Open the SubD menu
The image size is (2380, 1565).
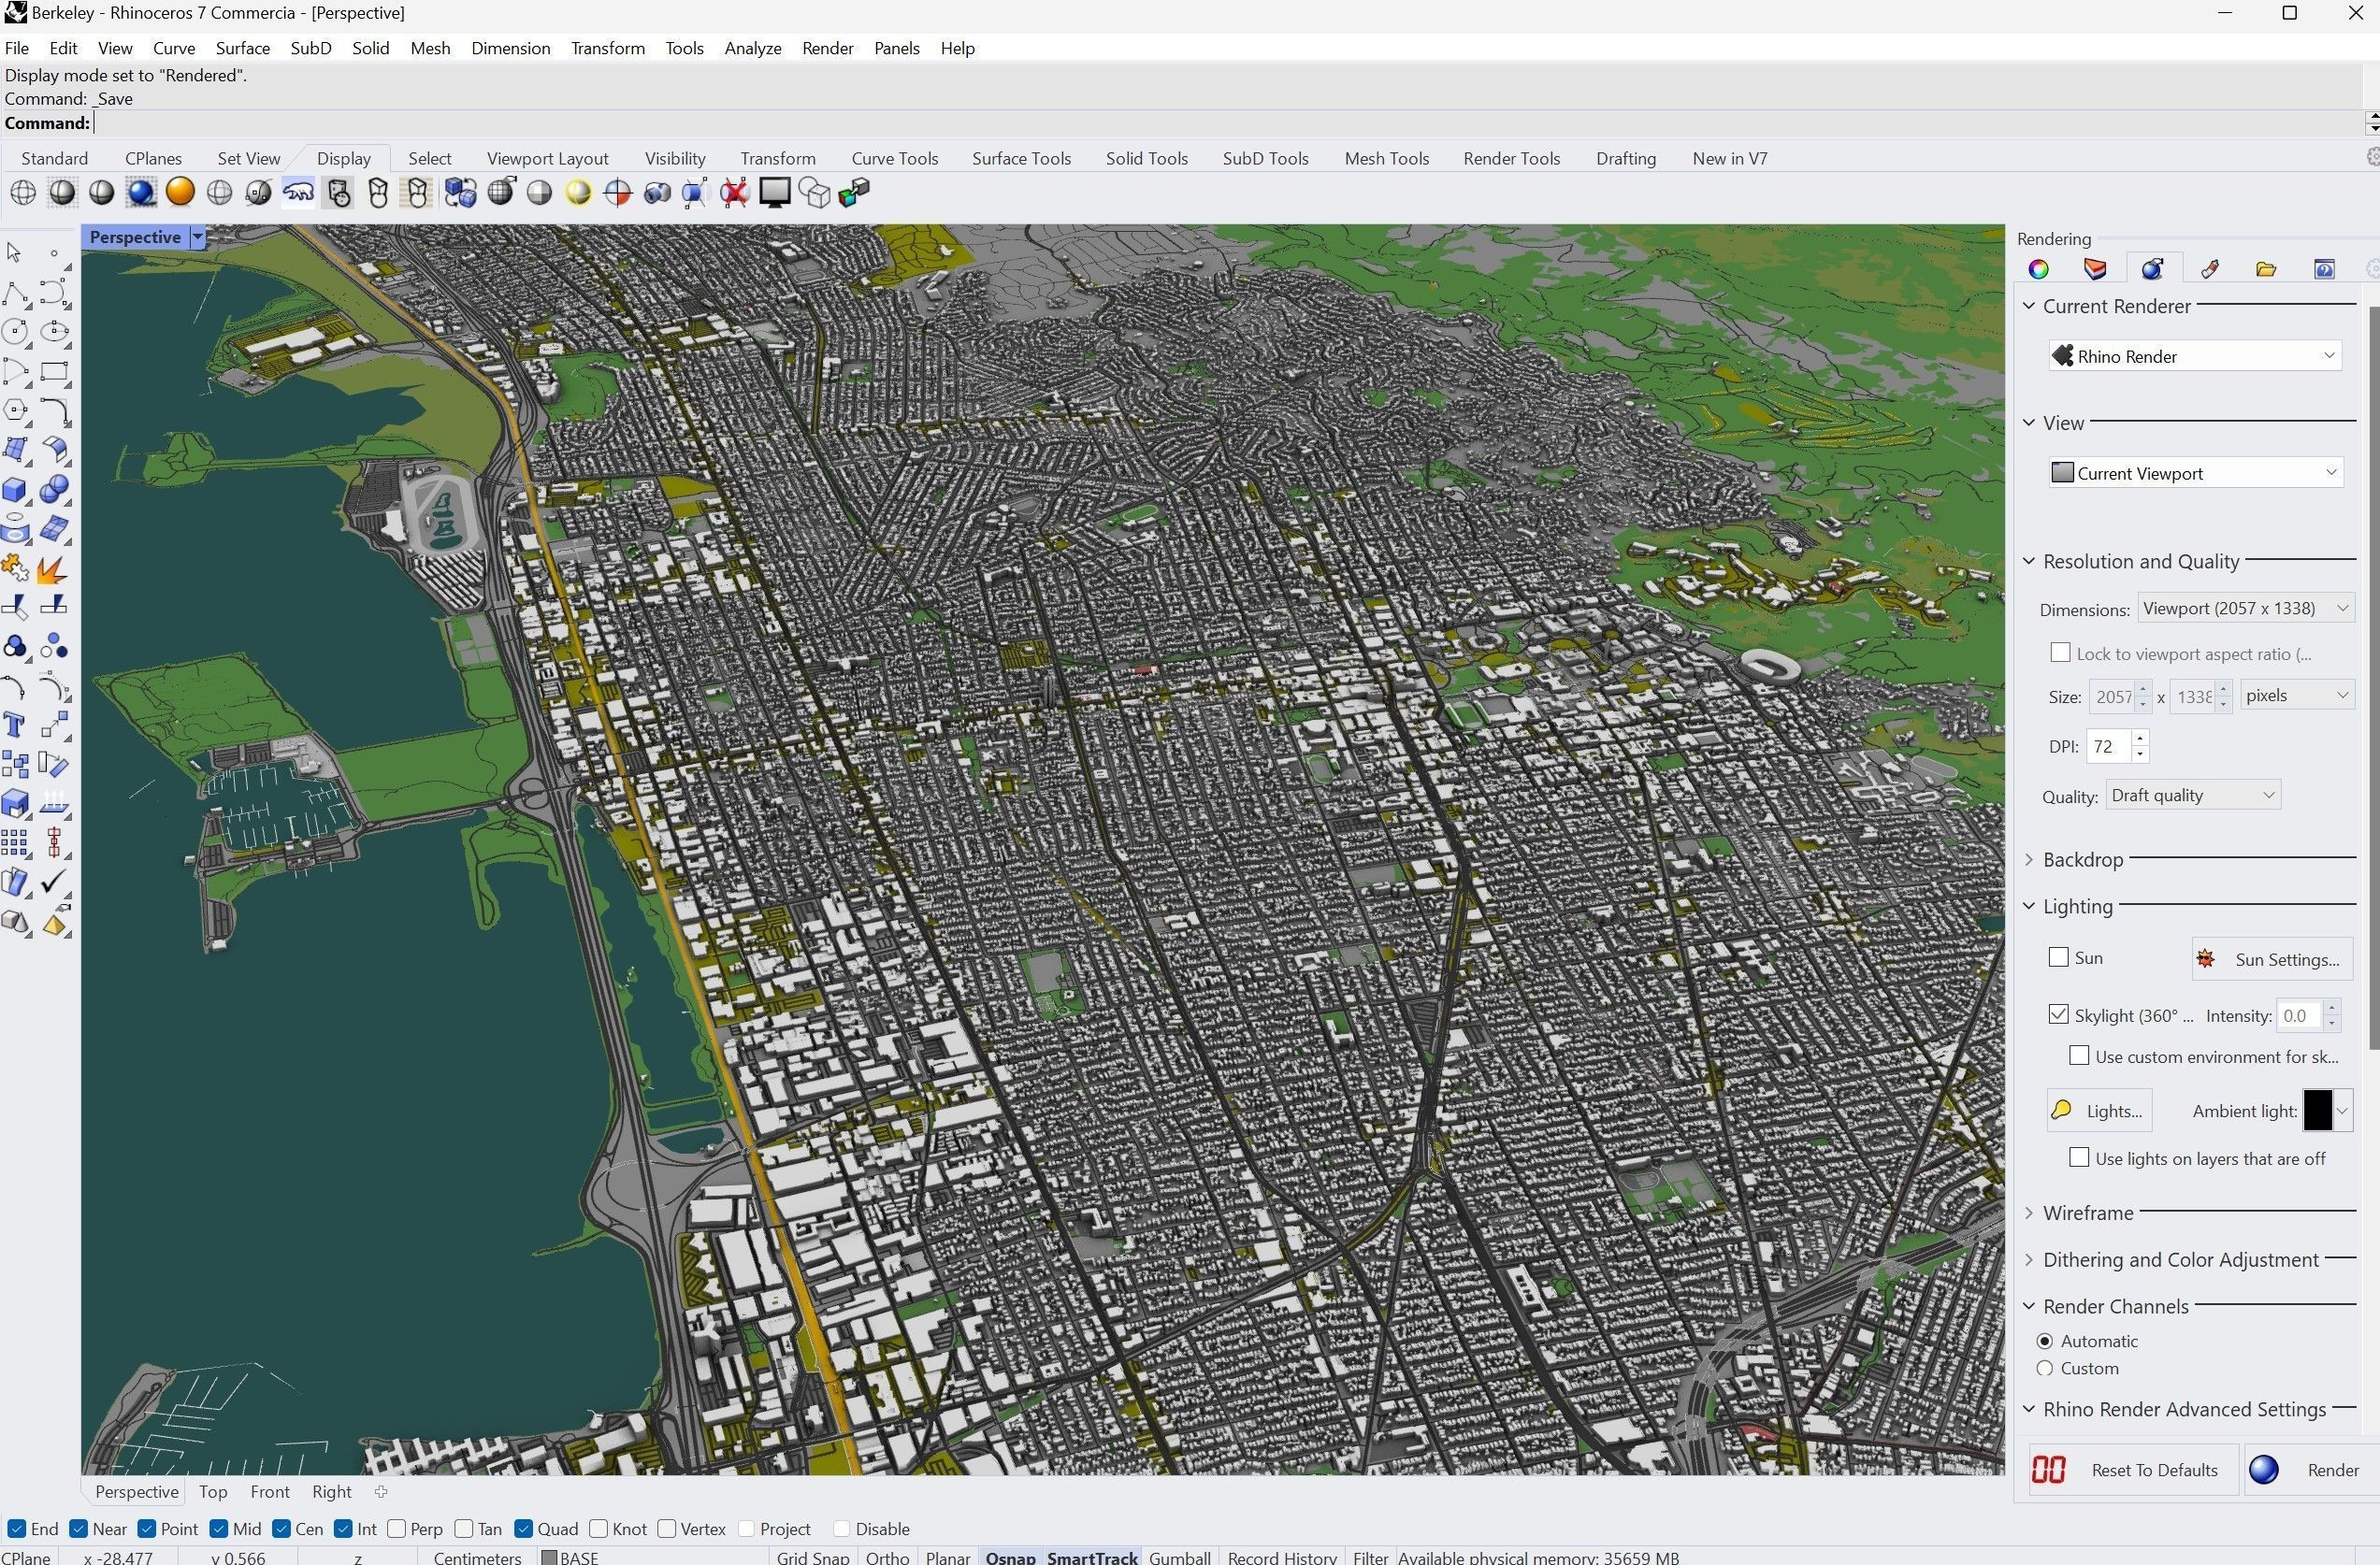(x=310, y=48)
